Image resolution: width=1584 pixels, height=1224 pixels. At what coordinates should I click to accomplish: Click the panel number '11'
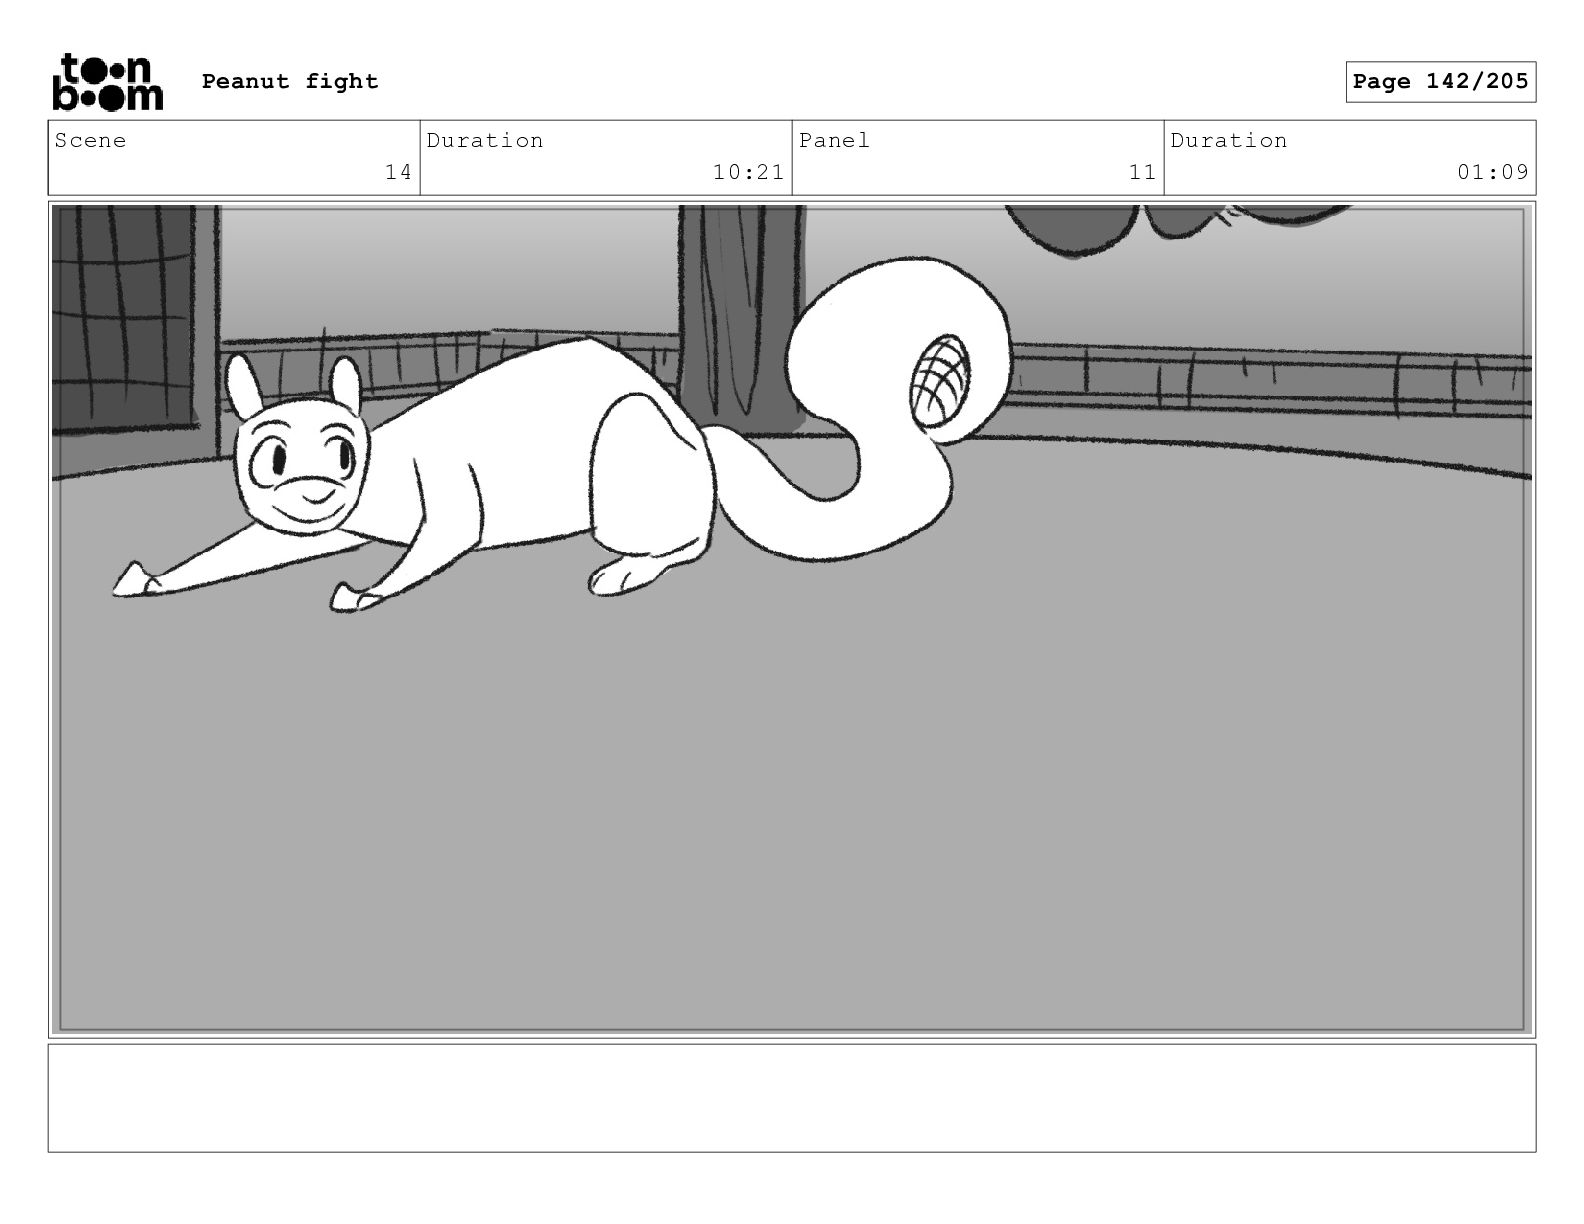pos(1142,172)
